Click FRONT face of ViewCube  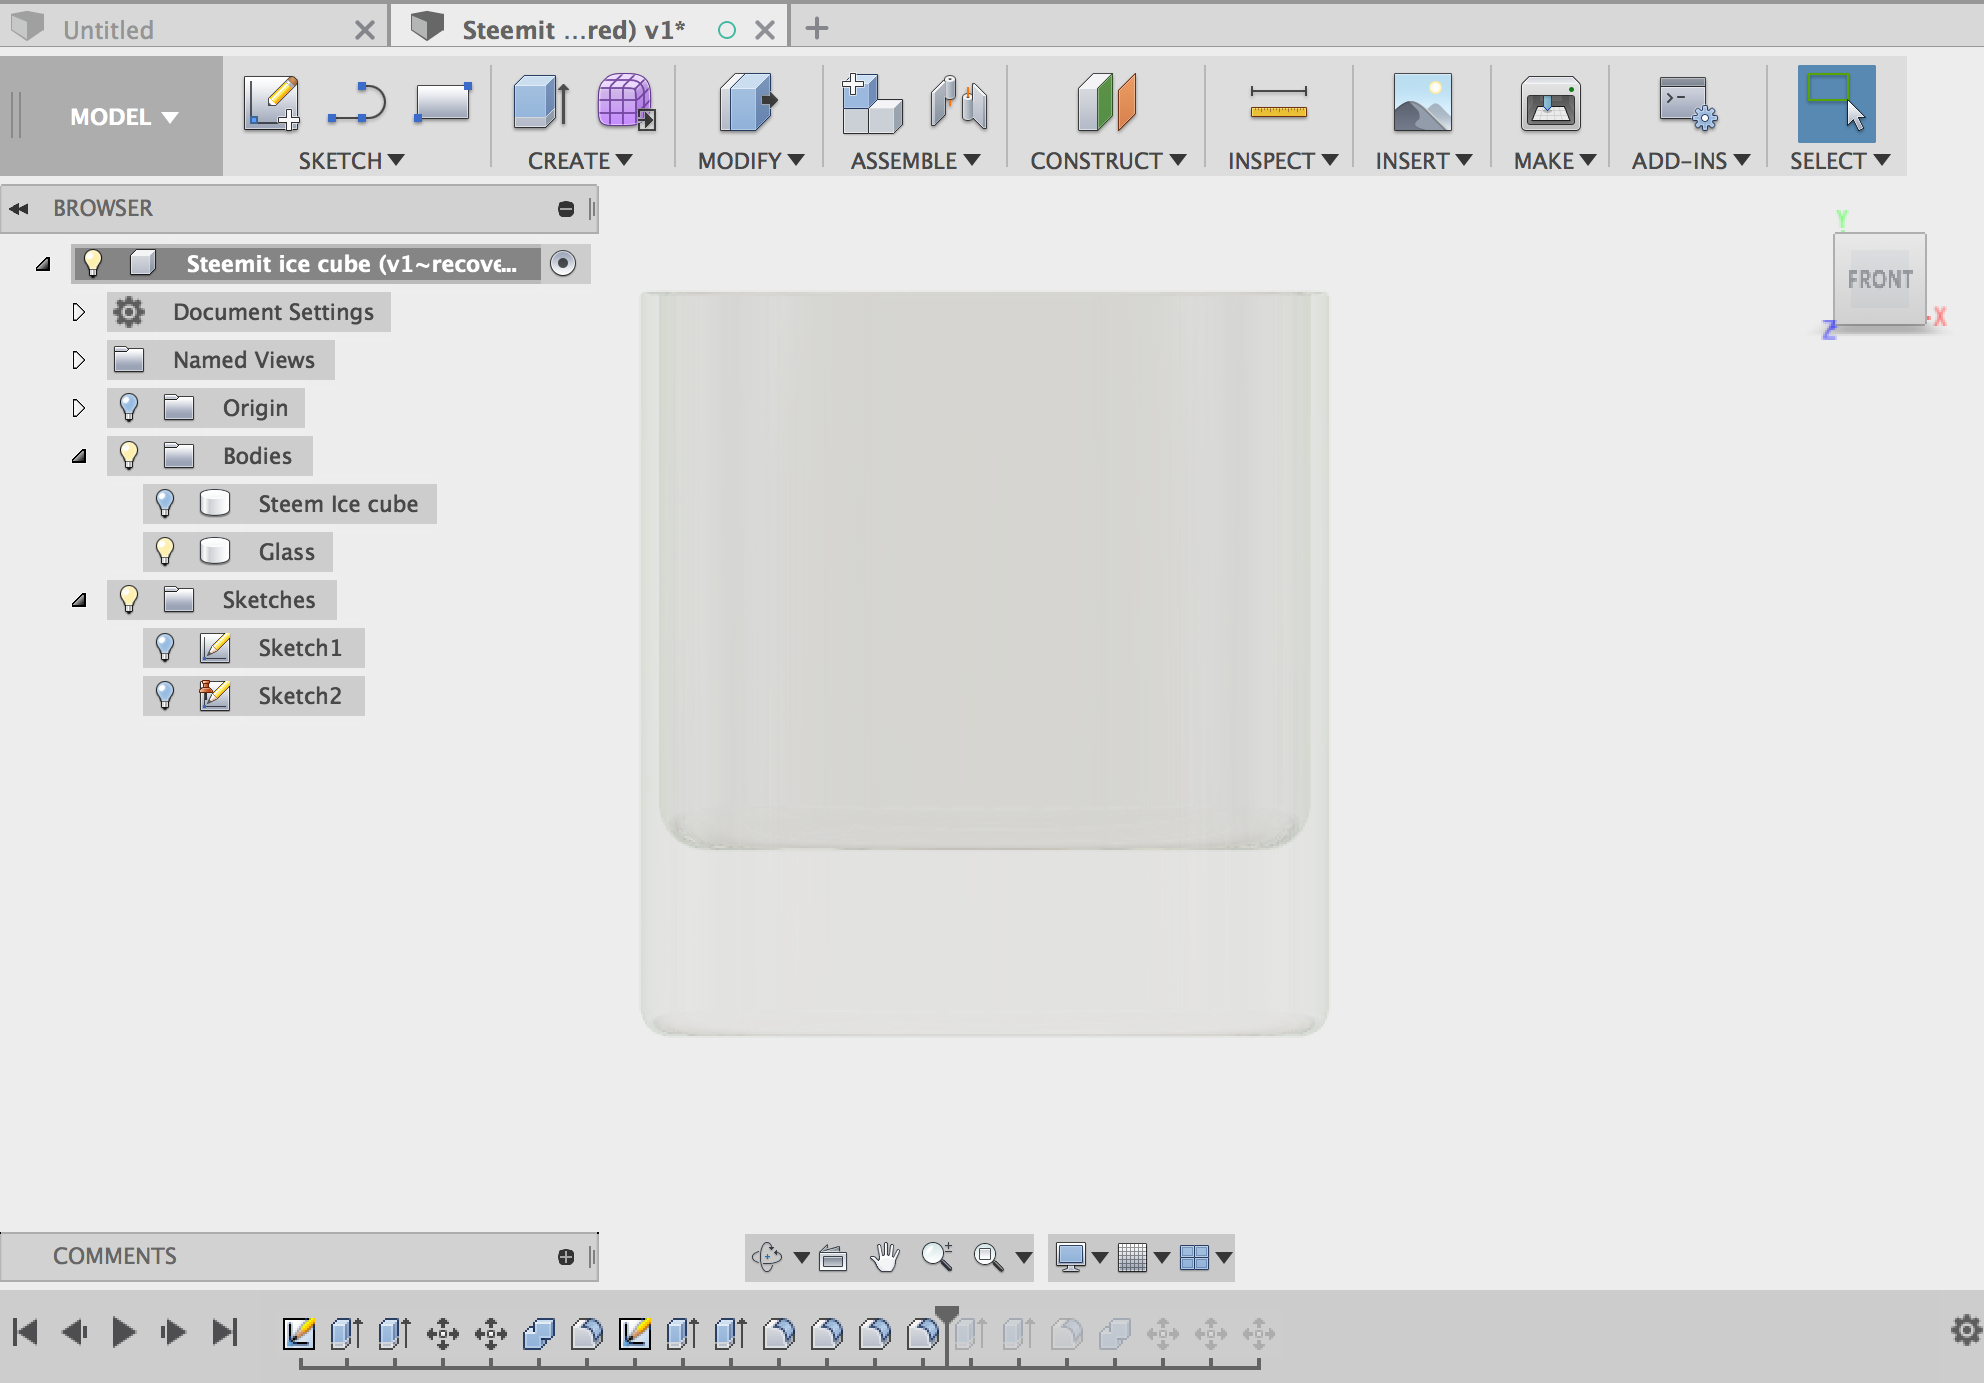pos(1880,279)
